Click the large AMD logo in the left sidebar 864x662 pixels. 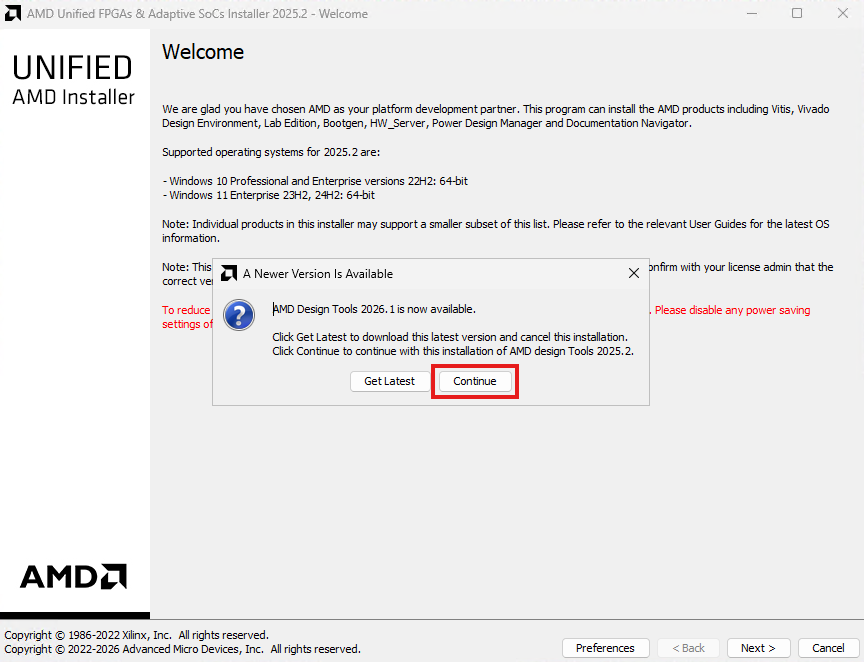click(x=73, y=577)
